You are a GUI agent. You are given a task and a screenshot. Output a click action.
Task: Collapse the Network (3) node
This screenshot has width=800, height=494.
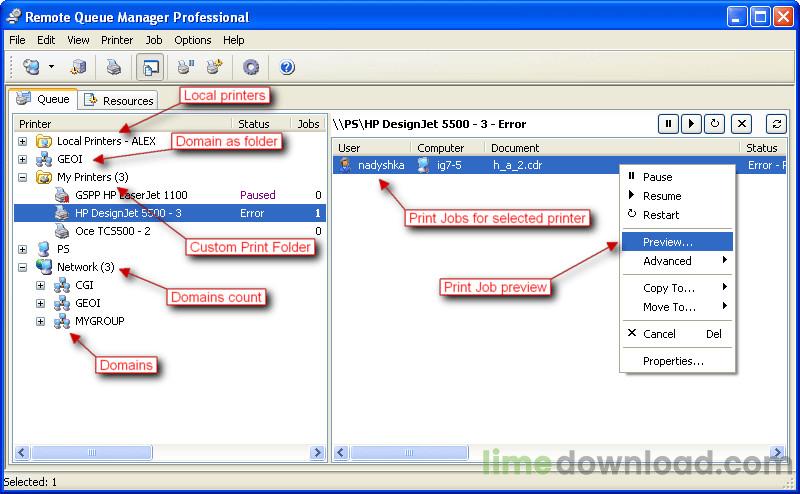(22, 267)
